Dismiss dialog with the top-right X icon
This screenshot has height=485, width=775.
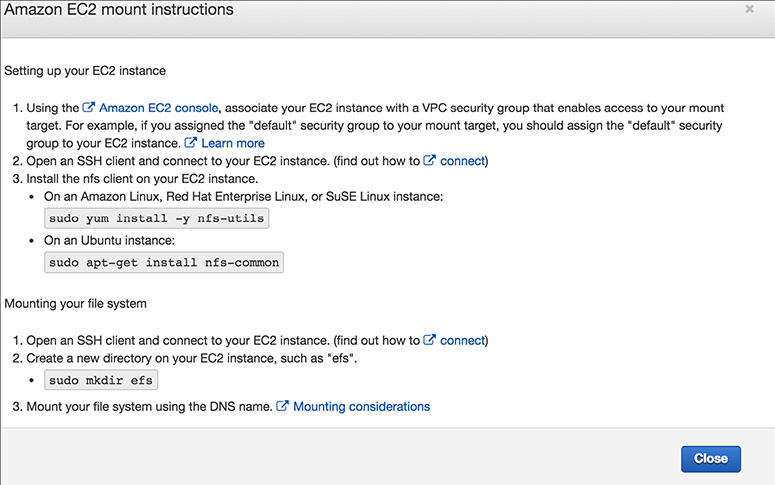pos(750,9)
